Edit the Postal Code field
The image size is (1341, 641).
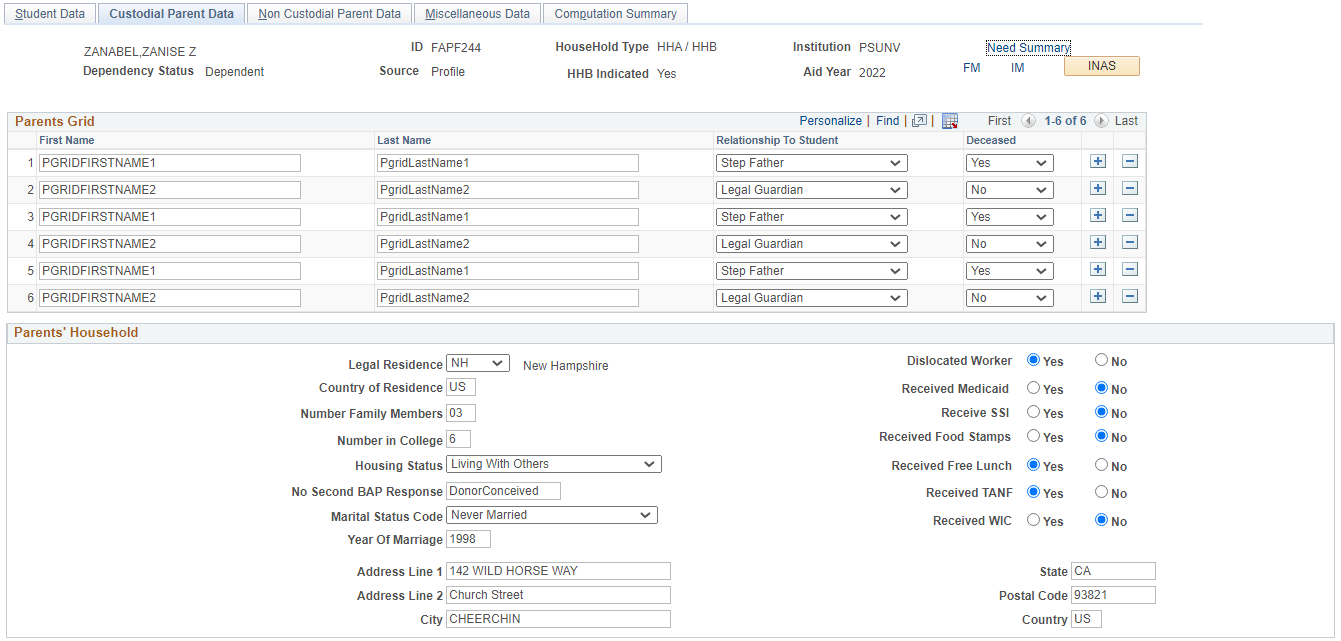[1113, 595]
